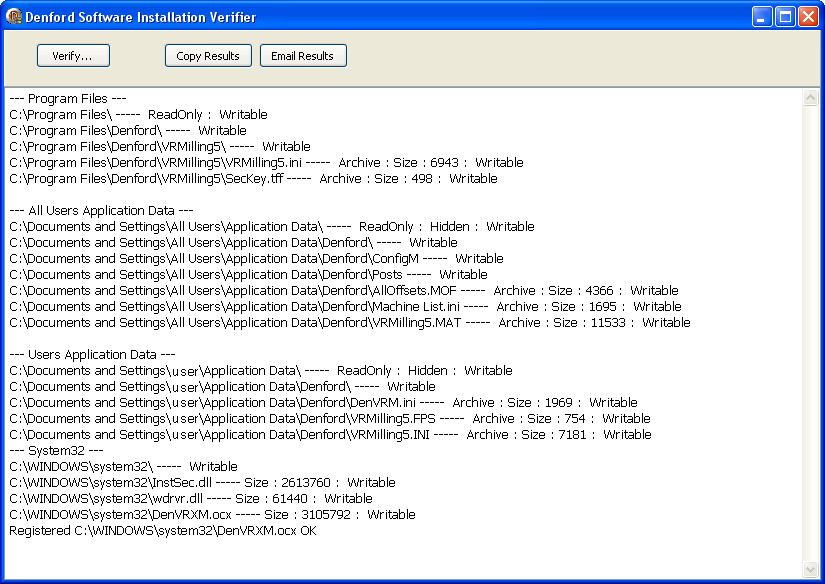Image resolution: width=825 pixels, height=584 pixels.
Task: Click the vertical scrollbar track
Action: point(812,330)
